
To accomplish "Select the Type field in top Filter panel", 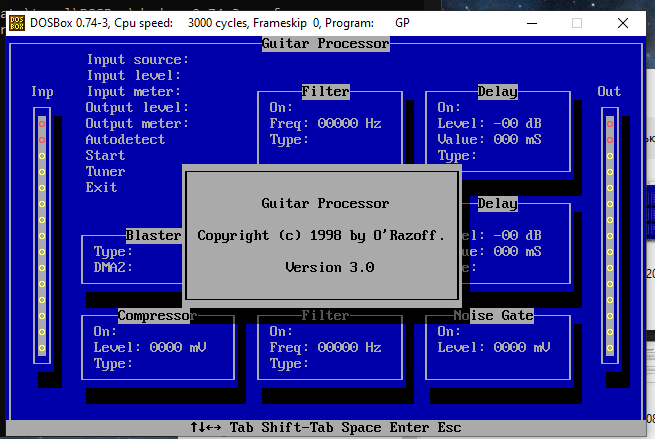I will coord(289,140).
